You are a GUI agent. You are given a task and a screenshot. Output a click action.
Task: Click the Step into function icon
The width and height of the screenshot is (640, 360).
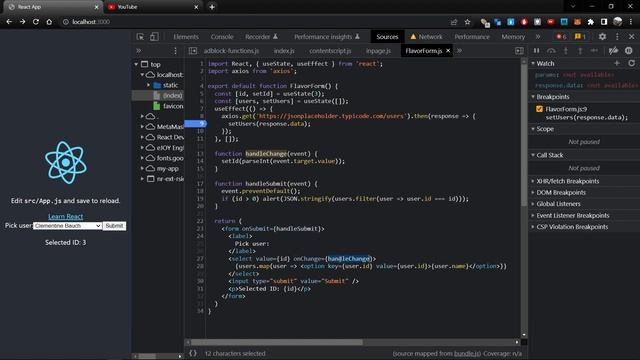[566, 51]
